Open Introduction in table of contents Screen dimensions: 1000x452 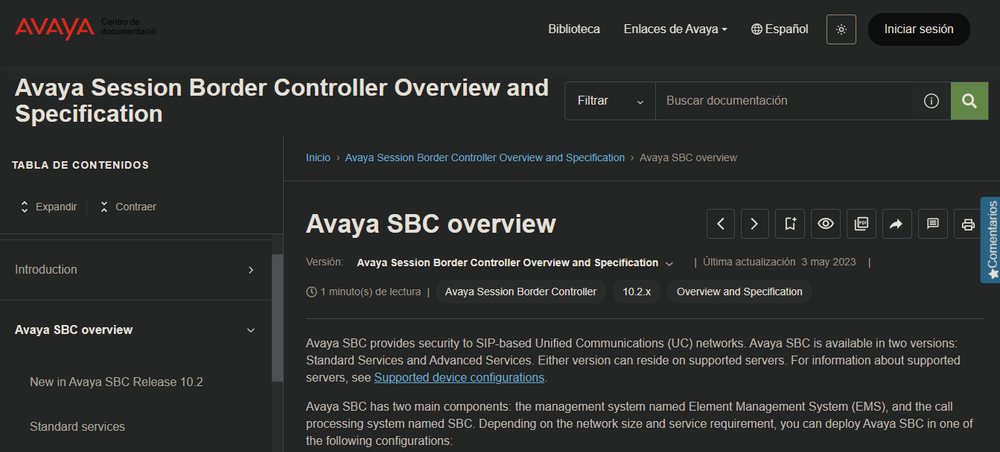[x=46, y=270]
